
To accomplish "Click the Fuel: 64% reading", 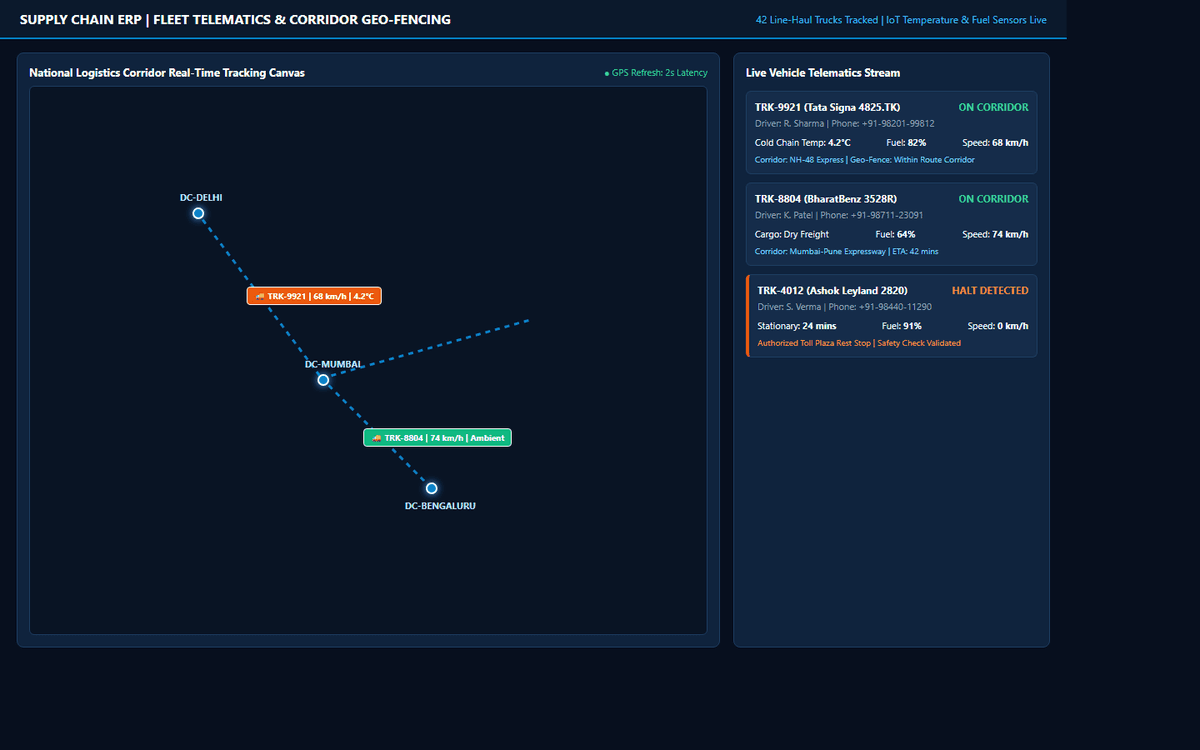I will 895,235.
